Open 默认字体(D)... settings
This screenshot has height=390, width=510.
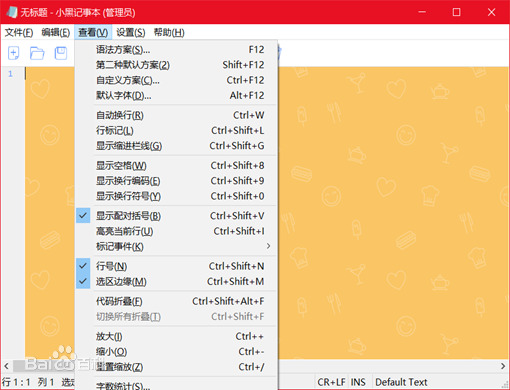point(176,96)
